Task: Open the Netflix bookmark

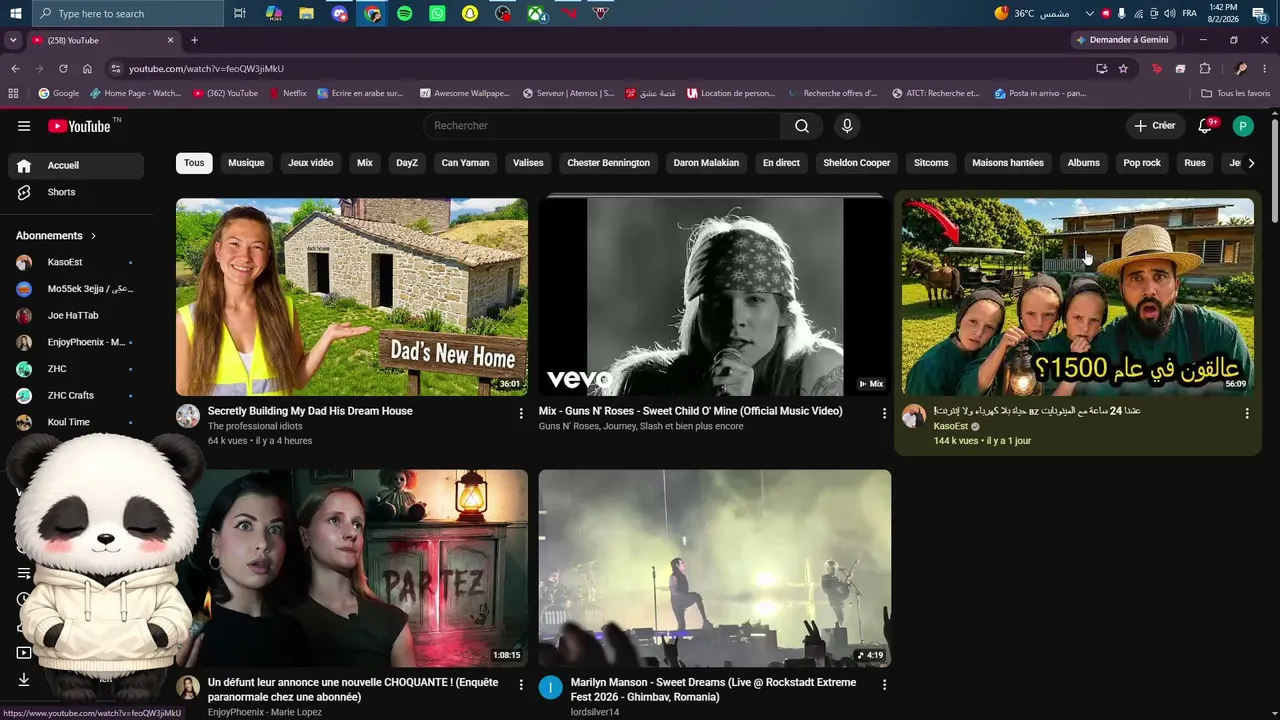Action: pyautogui.click(x=288, y=93)
